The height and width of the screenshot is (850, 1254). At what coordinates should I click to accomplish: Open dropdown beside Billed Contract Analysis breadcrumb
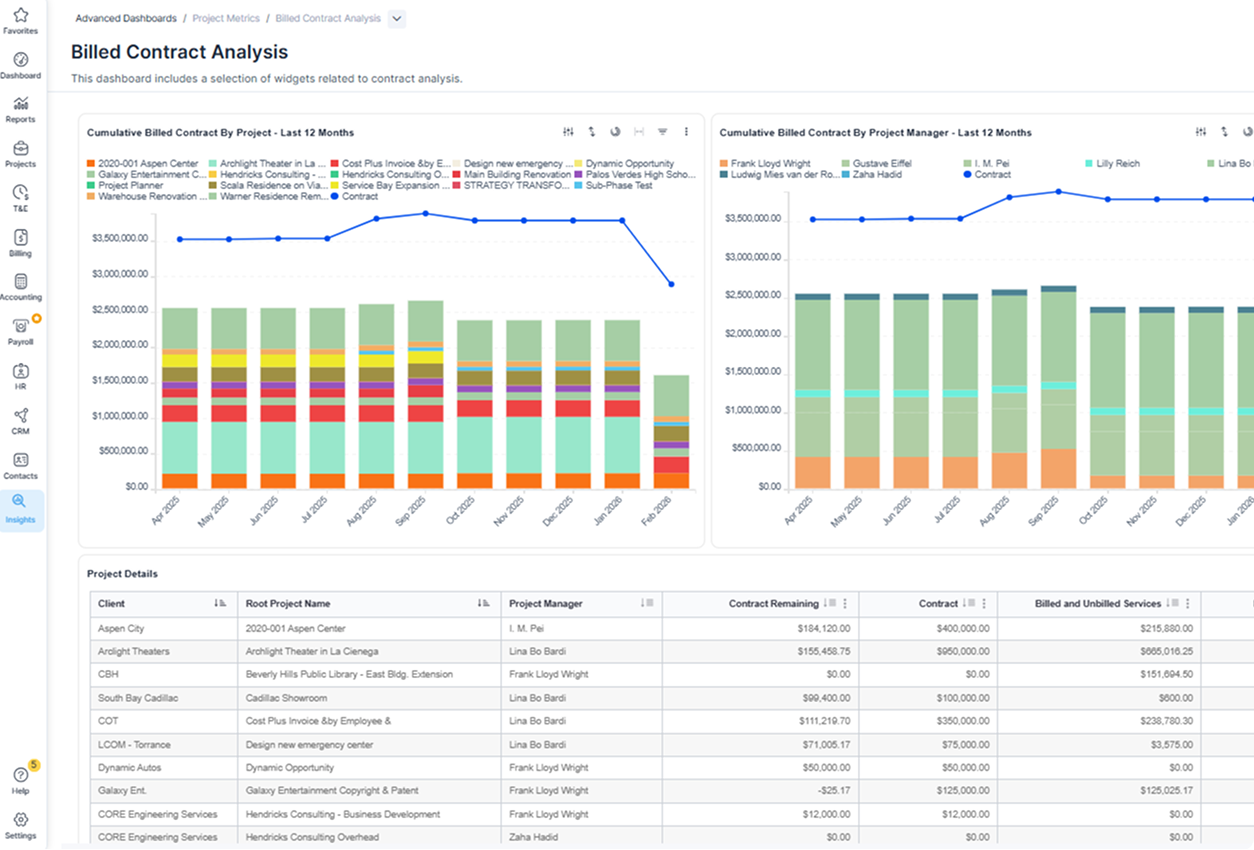(396, 18)
